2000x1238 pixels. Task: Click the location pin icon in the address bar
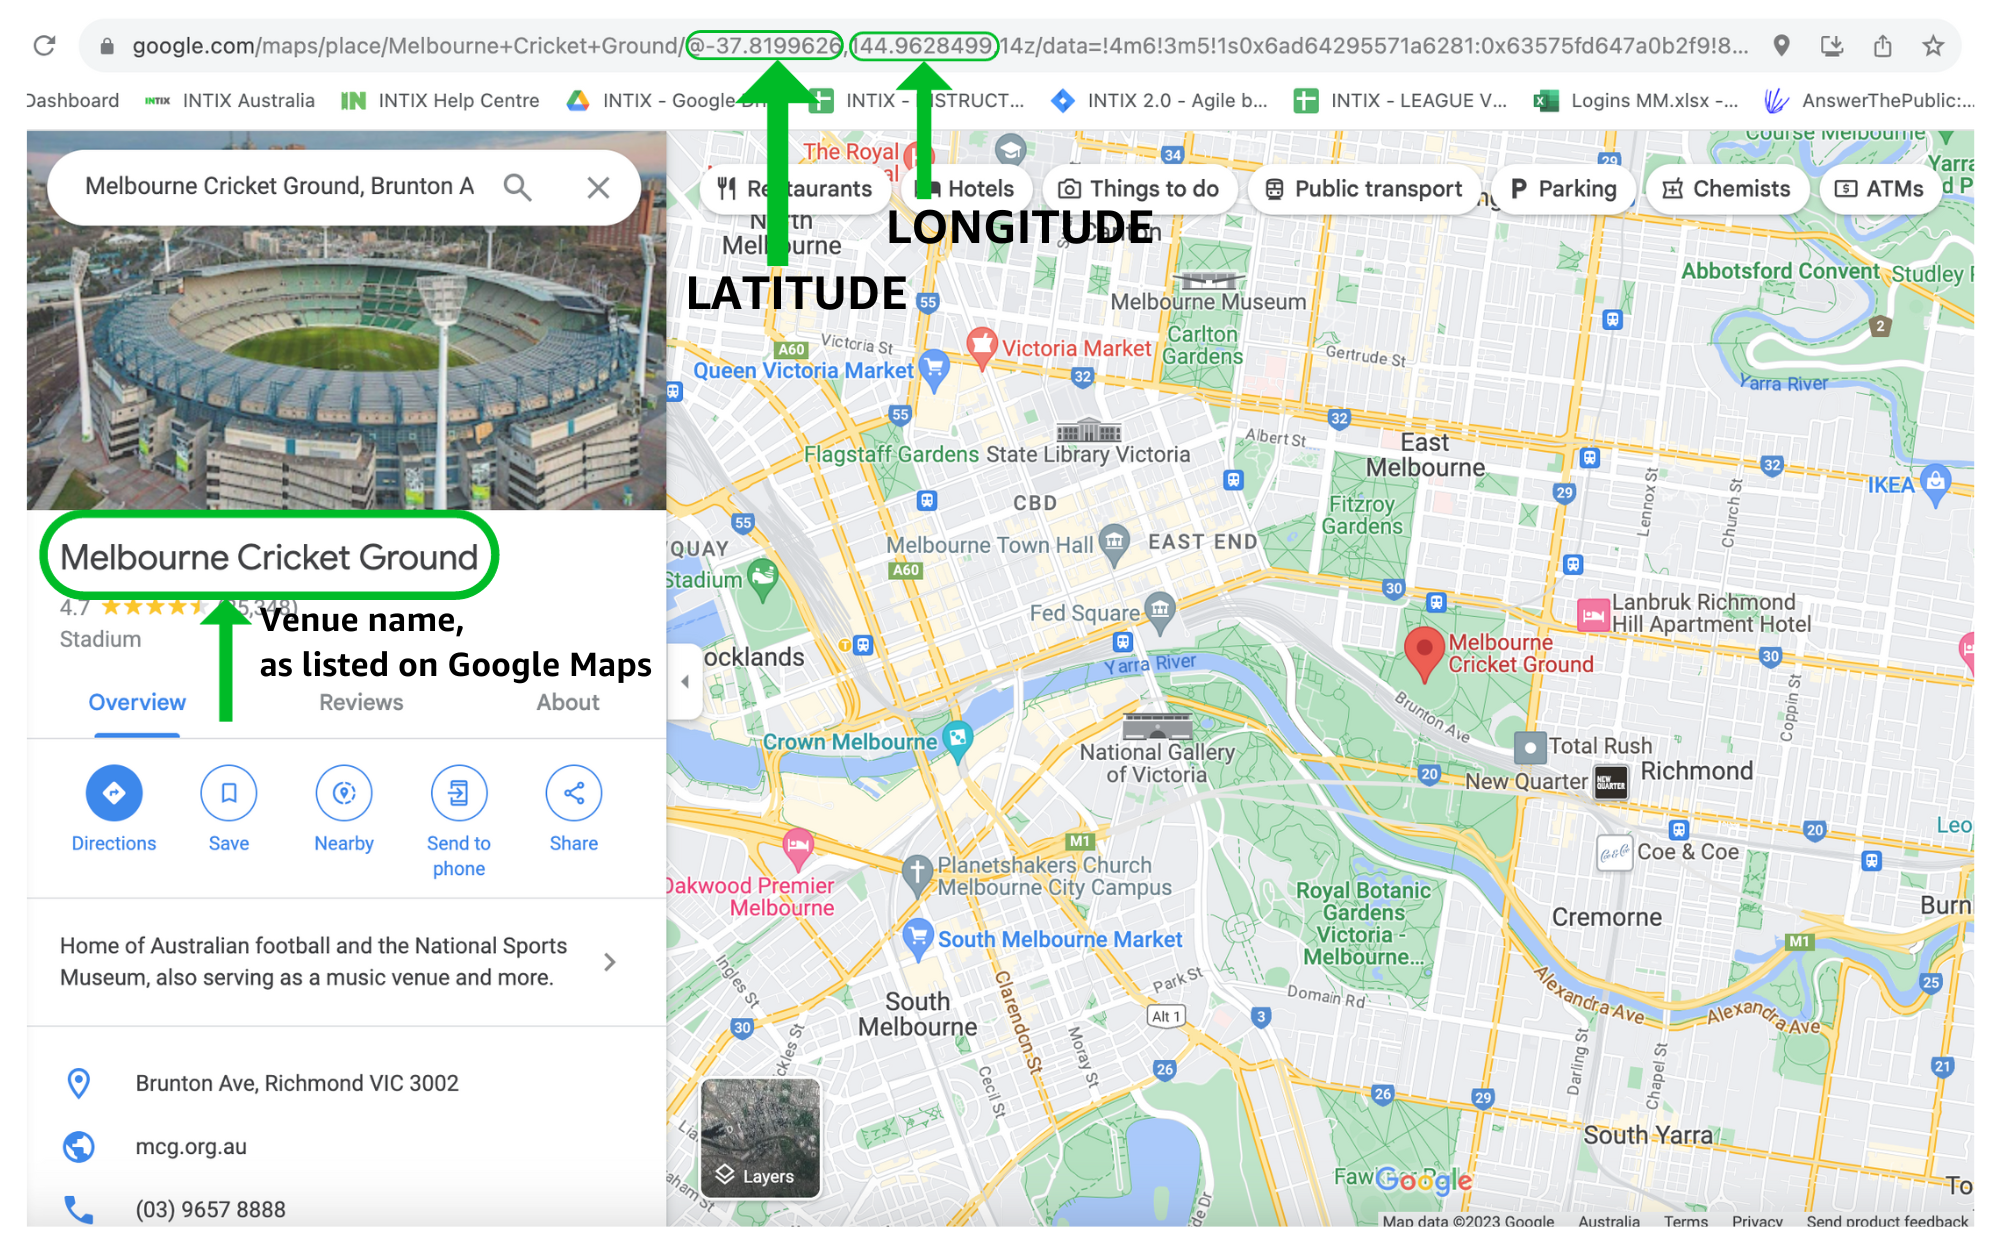[x=1781, y=46]
